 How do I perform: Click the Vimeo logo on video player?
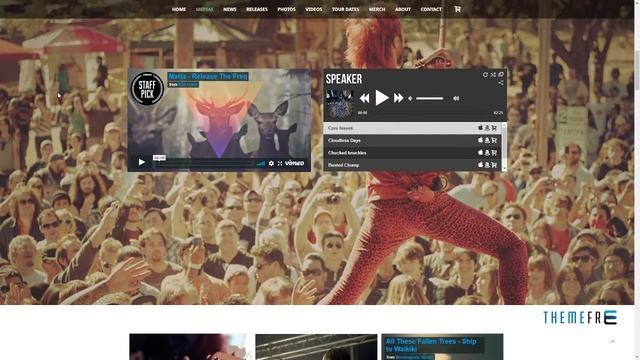[x=294, y=163]
